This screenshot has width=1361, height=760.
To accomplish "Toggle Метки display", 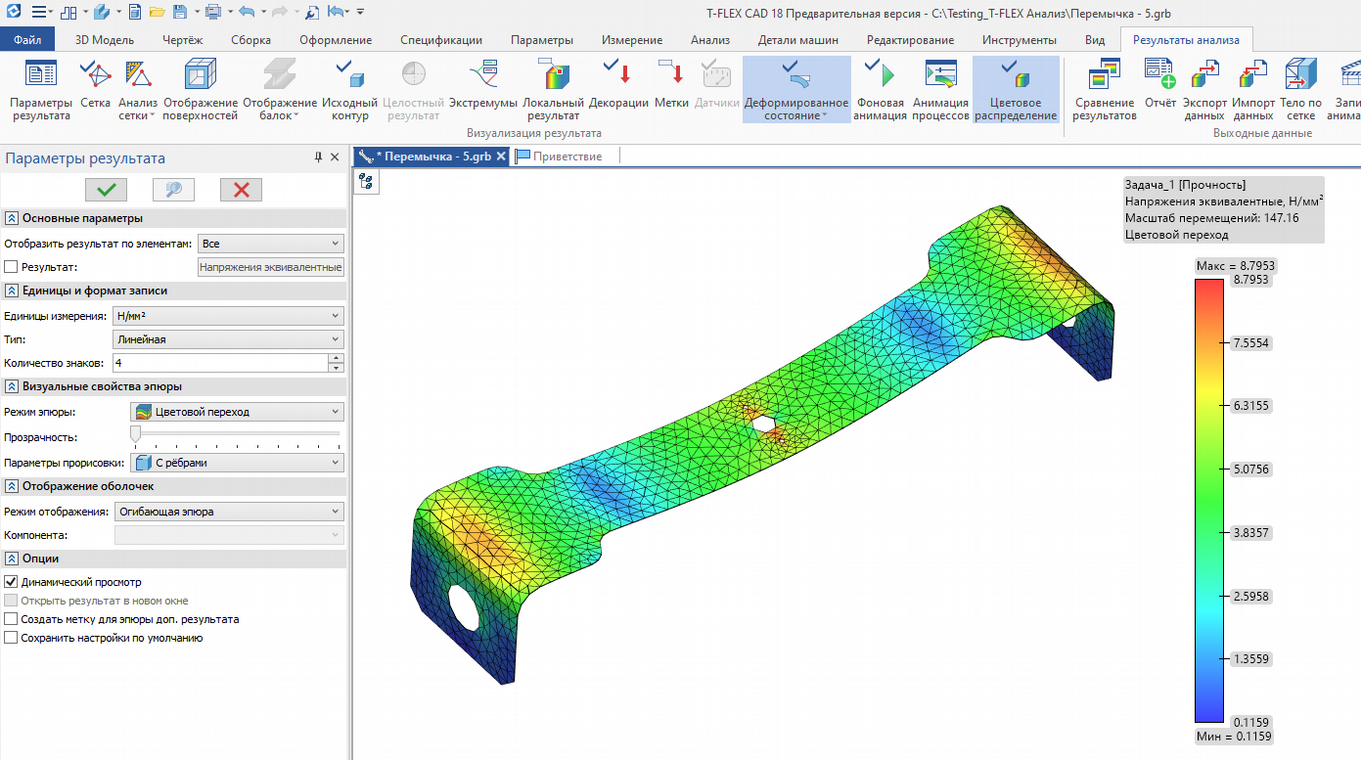I will 671,83.
